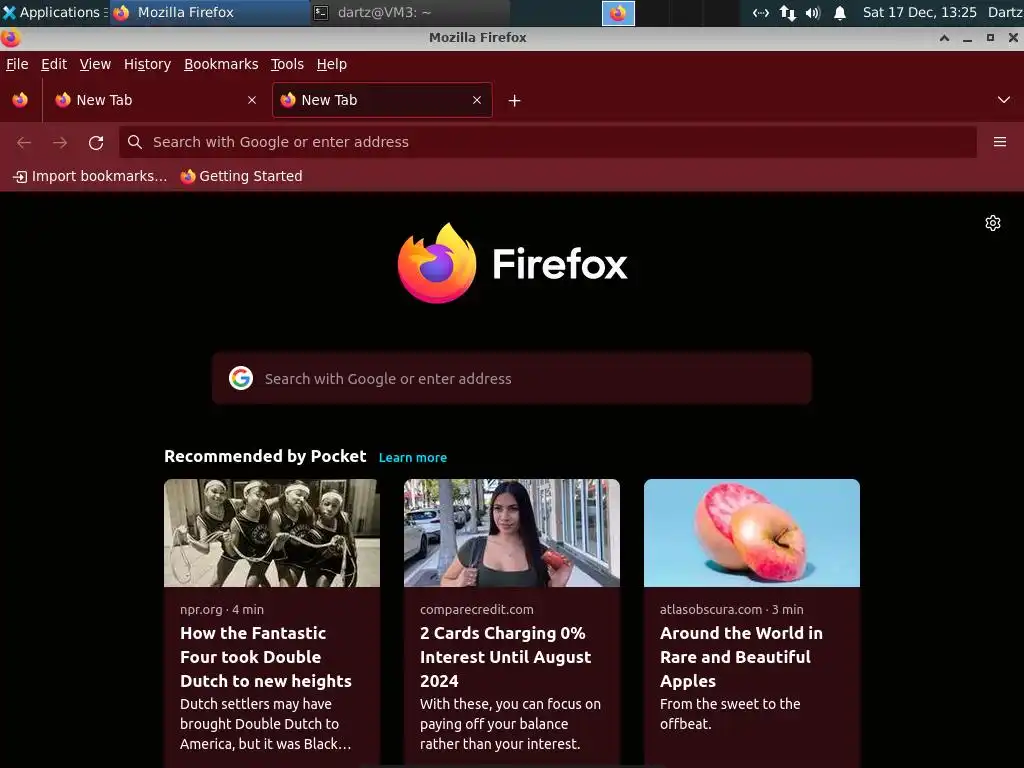This screenshot has width=1024, height=768.
Task: Open Double Dutch story thumbnail image
Action: (x=272, y=533)
